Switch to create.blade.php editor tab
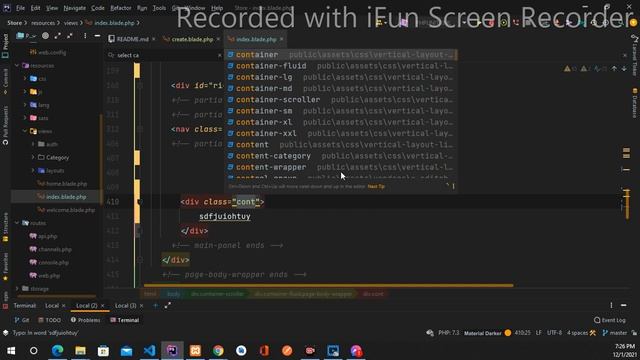The width and height of the screenshot is (640, 360). (192, 39)
